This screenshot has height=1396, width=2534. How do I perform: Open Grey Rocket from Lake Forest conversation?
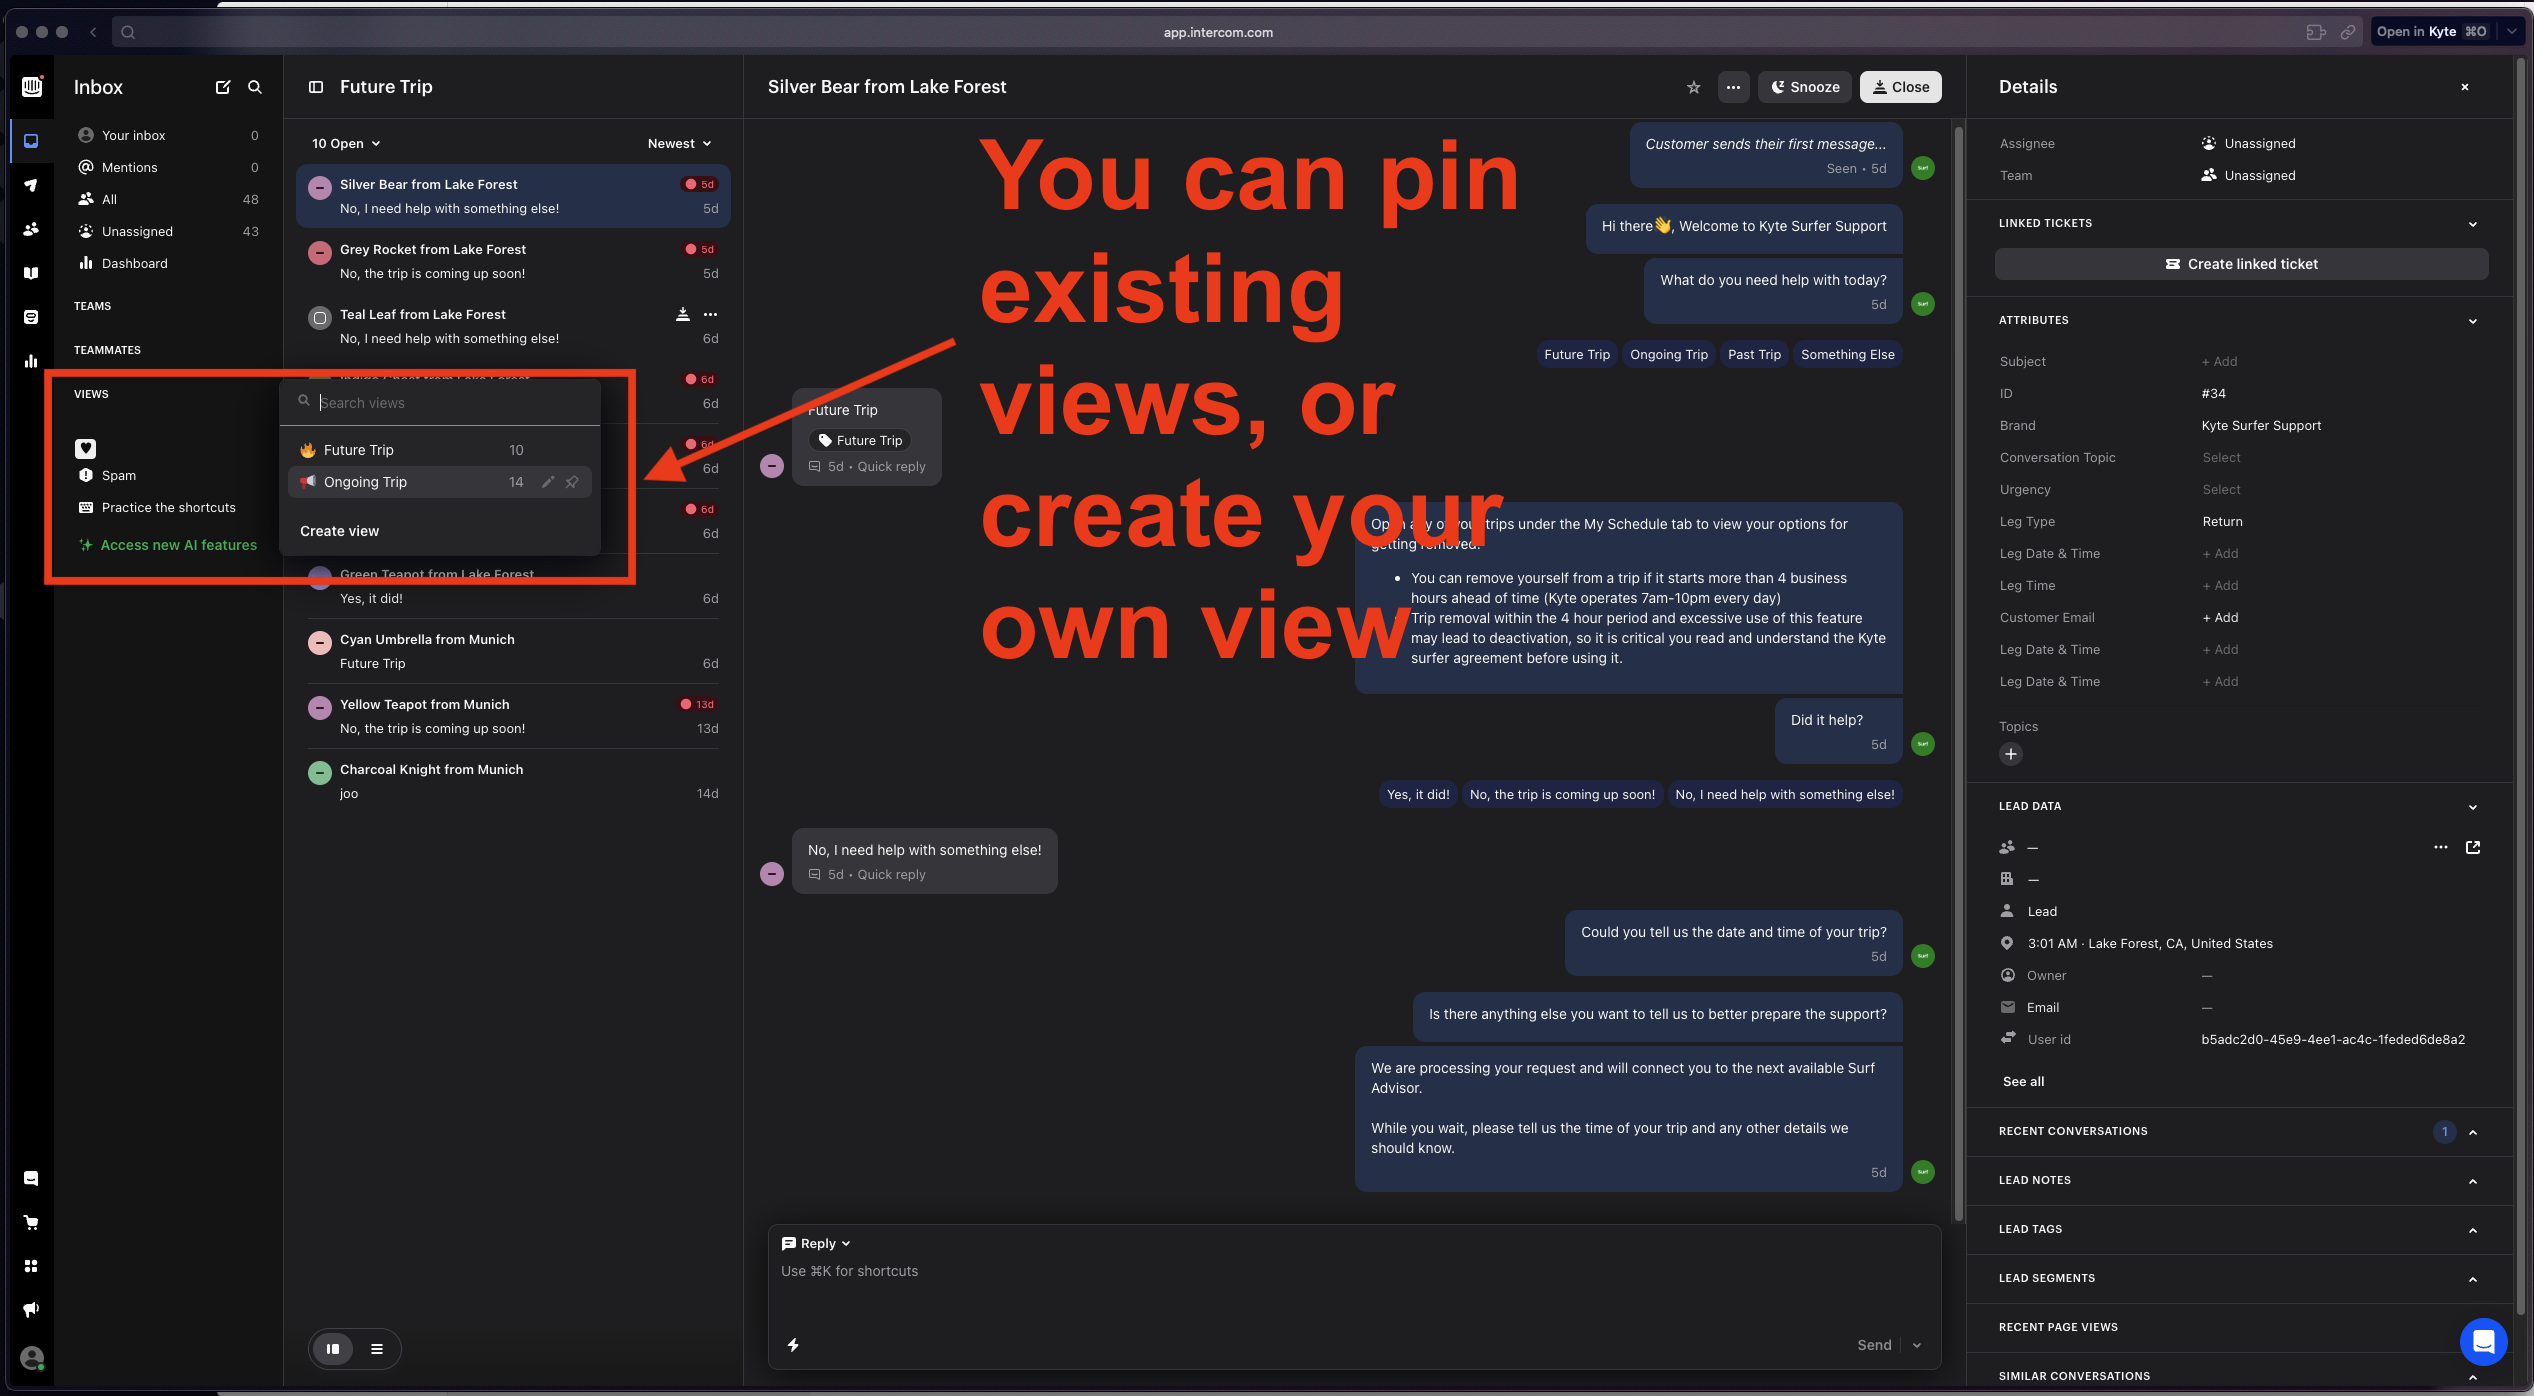[x=513, y=262]
